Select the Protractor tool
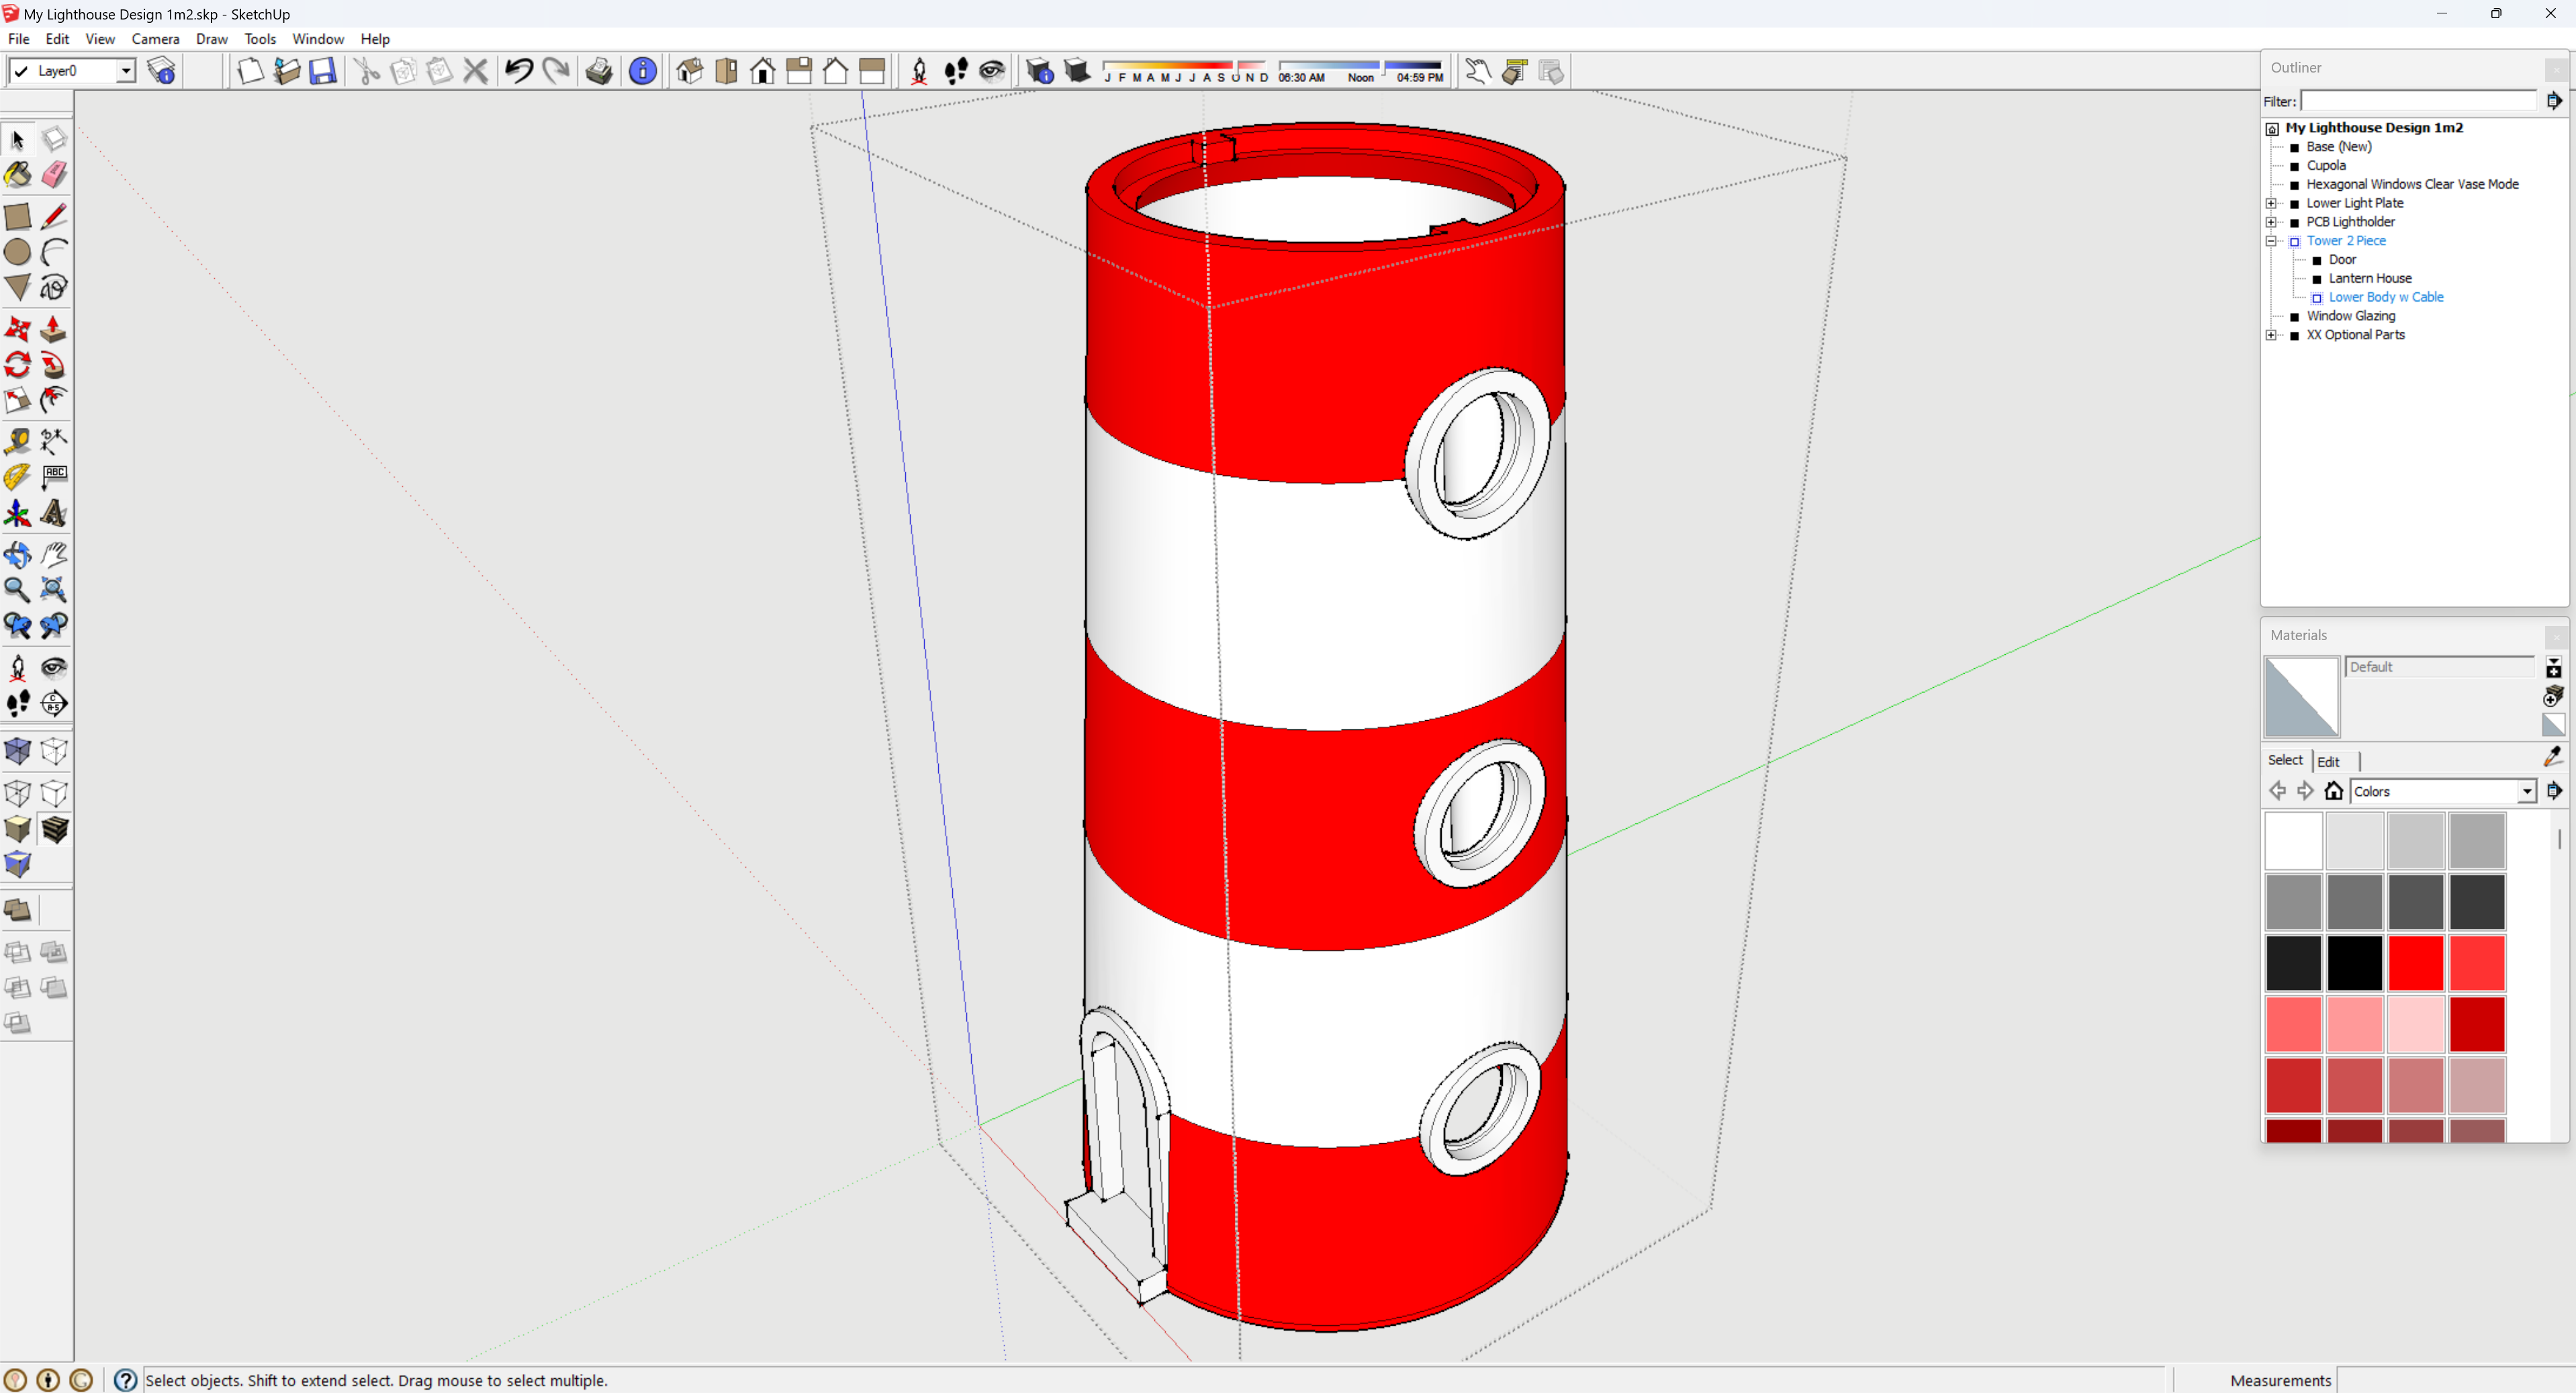 coord(18,477)
